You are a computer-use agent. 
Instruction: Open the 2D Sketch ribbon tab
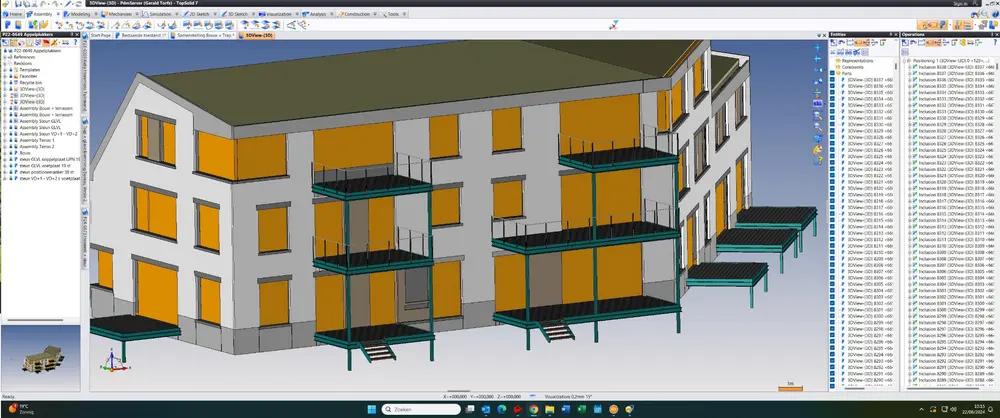199,14
